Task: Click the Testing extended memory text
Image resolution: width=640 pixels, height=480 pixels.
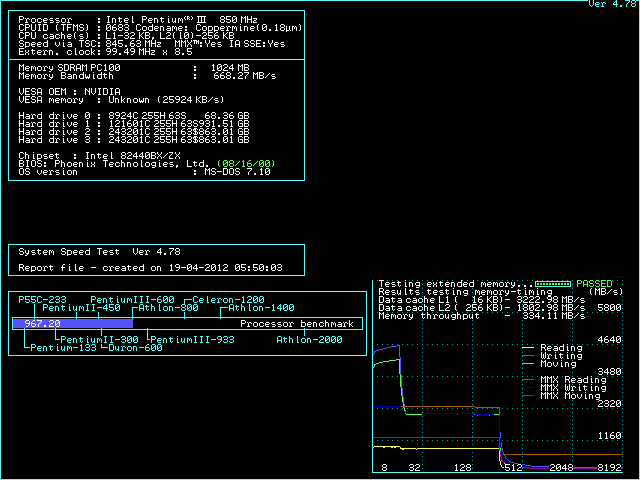Action: click(x=456, y=284)
